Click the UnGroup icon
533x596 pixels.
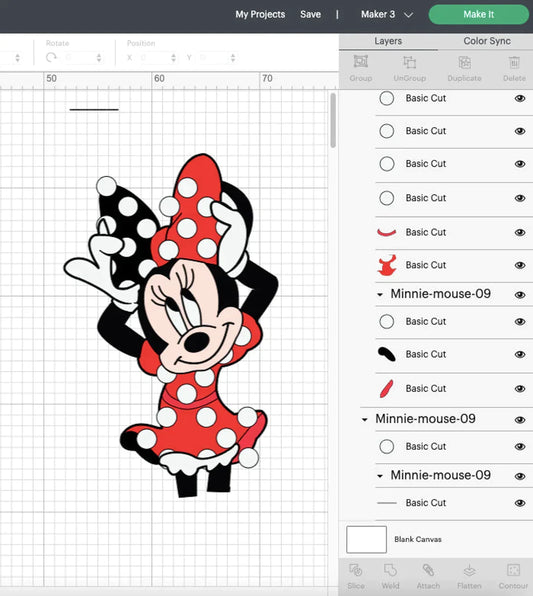tap(409, 62)
